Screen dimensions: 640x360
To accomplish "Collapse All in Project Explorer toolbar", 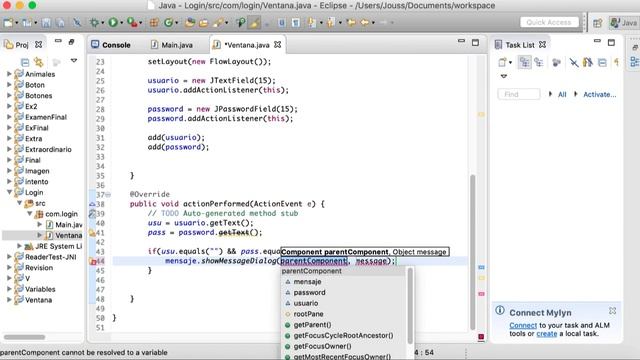I will (x=25, y=62).
